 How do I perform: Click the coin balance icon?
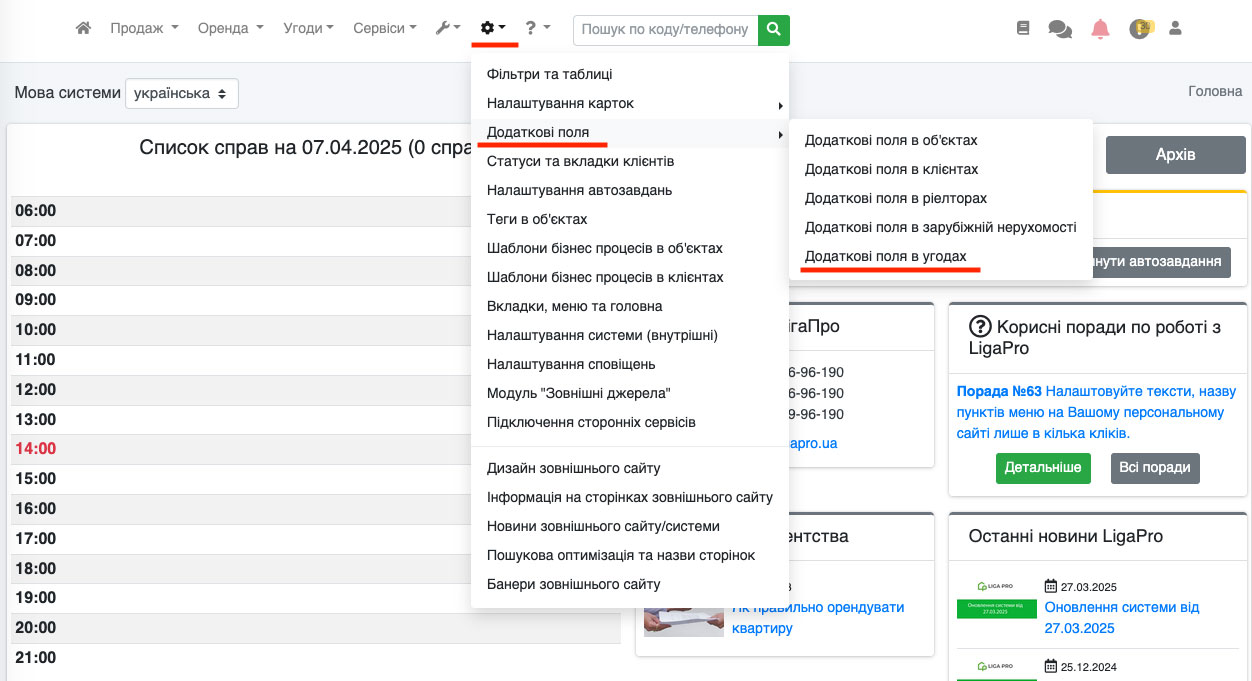[x=1140, y=29]
